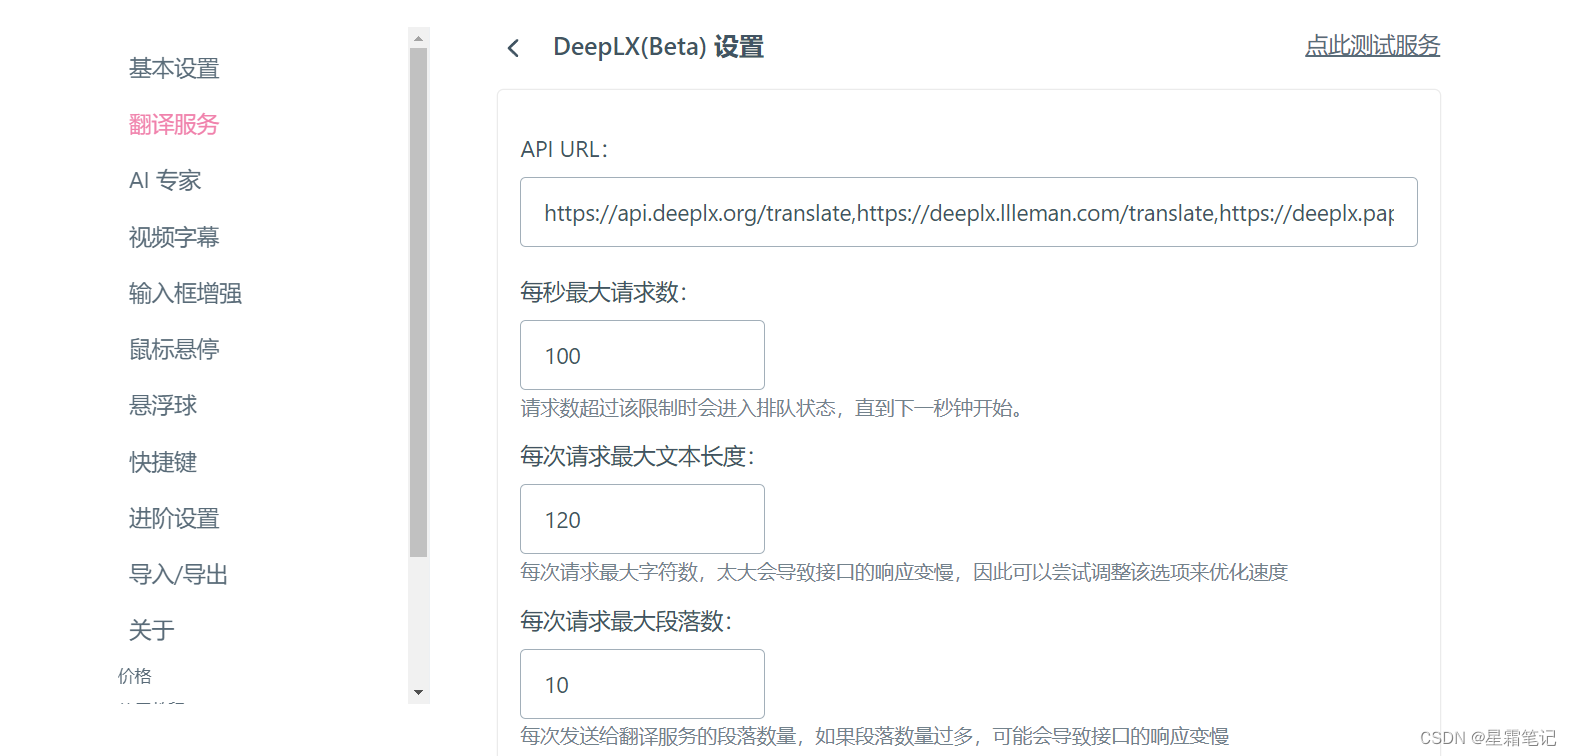Open 输入框增强 settings
The height and width of the screenshot is (756, 1572).
(x=185, y=293)
